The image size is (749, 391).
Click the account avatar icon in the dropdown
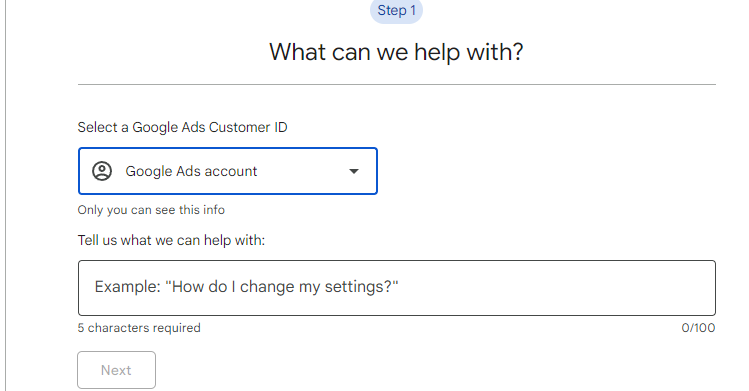(102, 171)
